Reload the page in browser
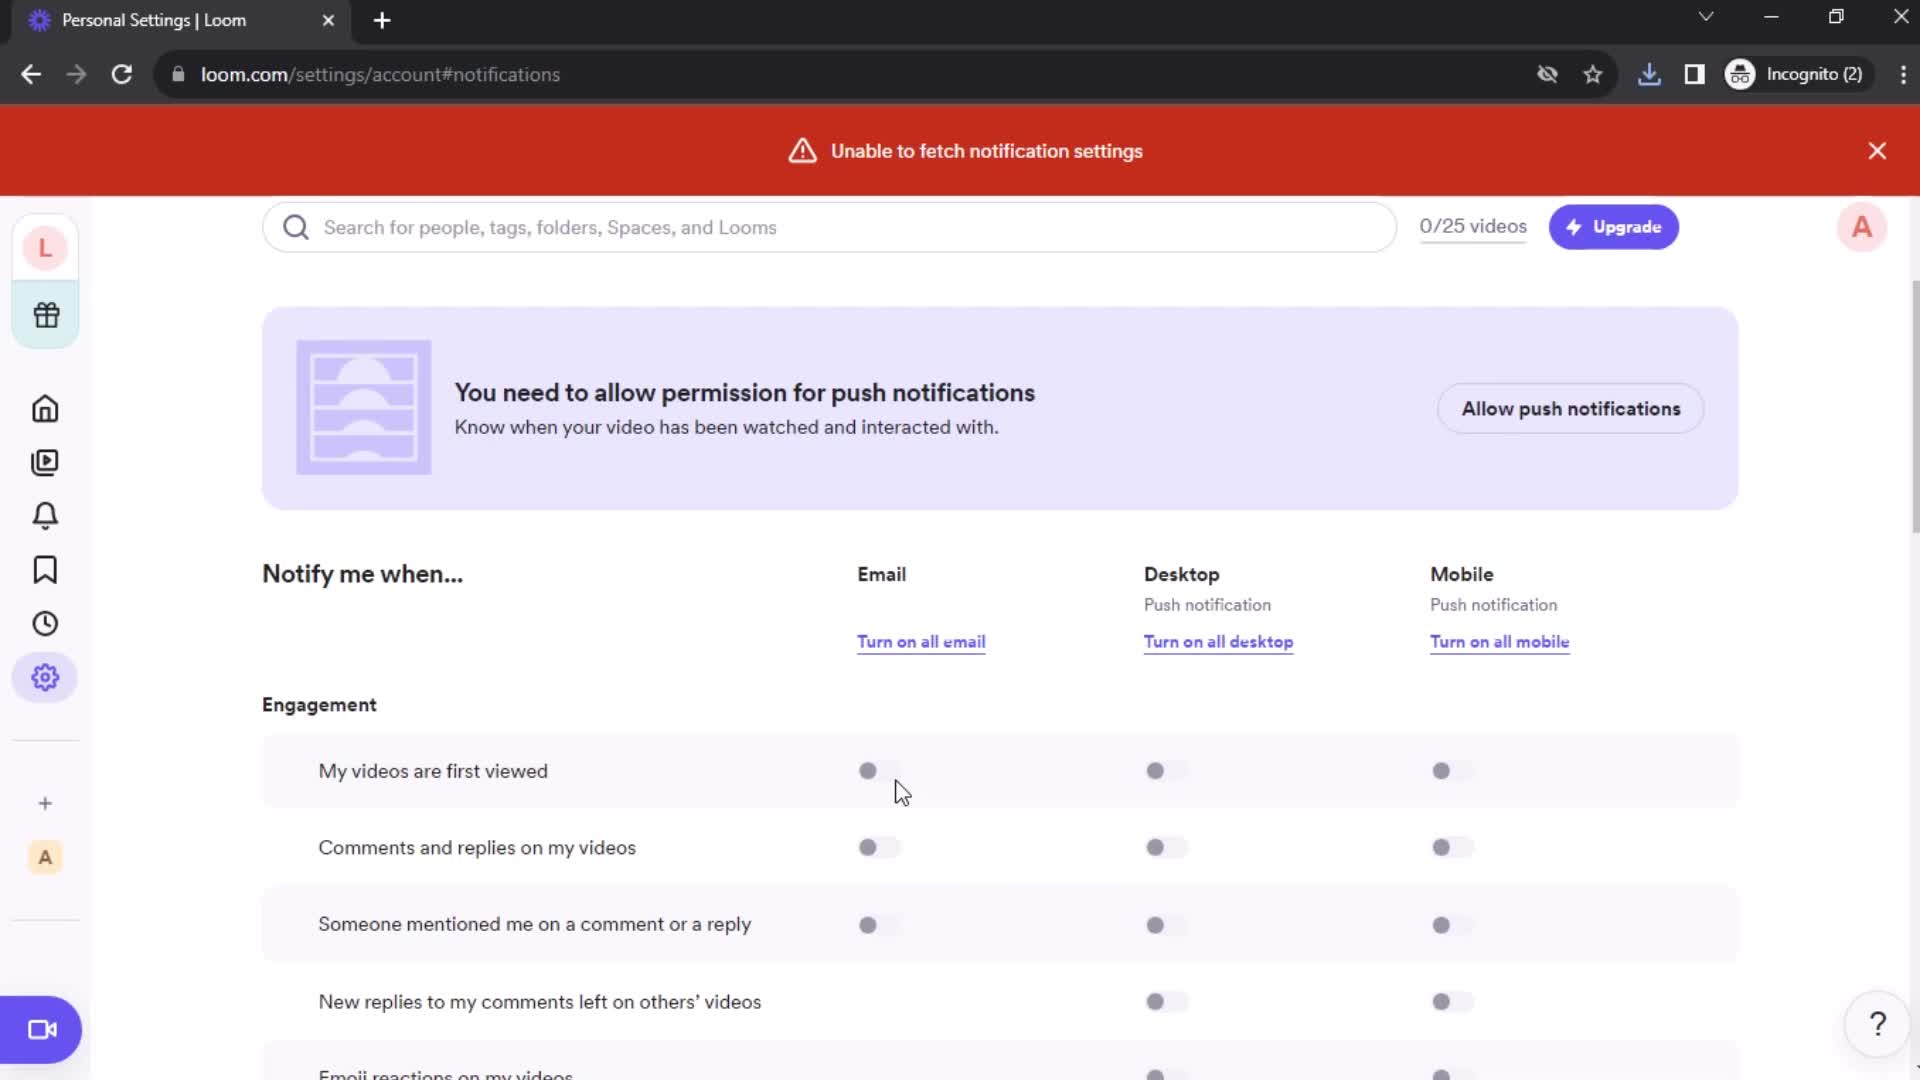 pyautogui.click(x=122, y=74)
